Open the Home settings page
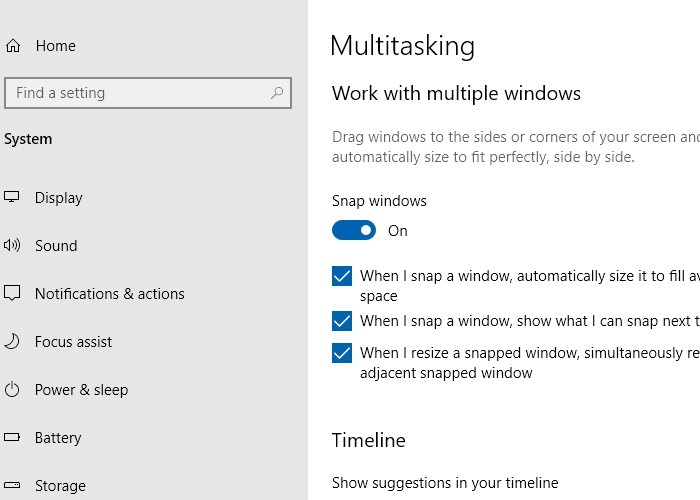The image size is (700, 500). tap(56, 46)
